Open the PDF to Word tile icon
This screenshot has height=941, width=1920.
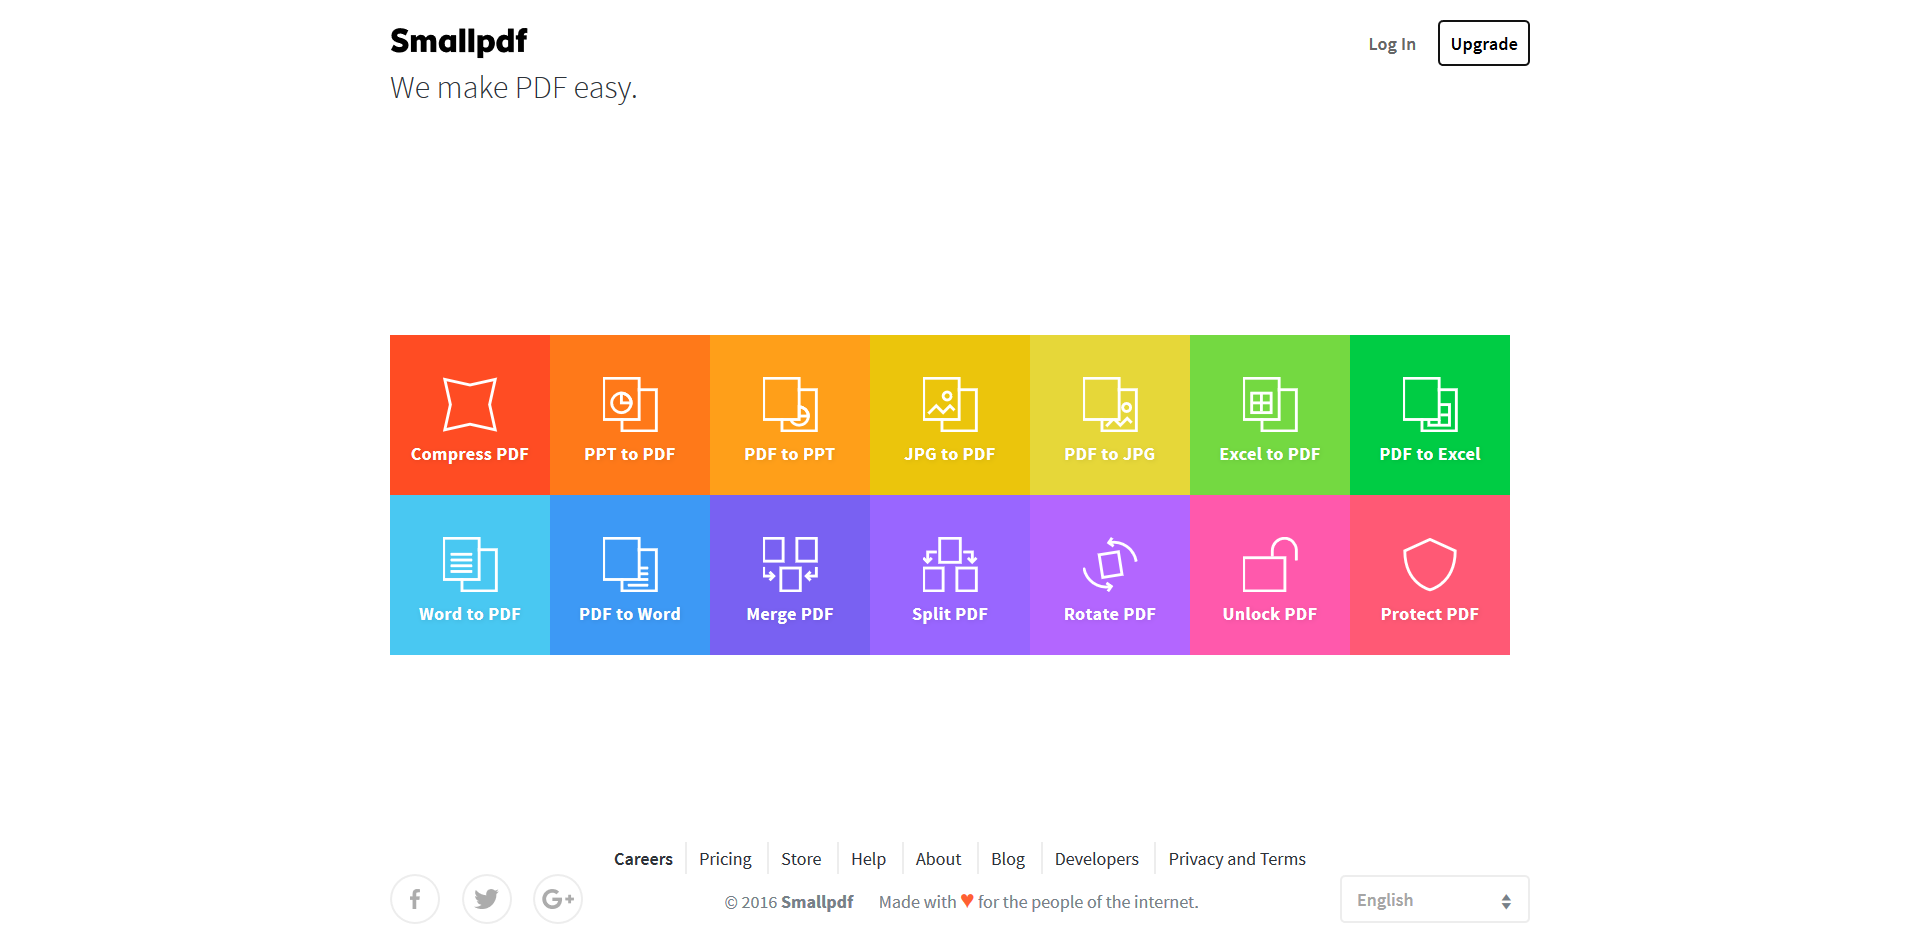pos(630,564)
